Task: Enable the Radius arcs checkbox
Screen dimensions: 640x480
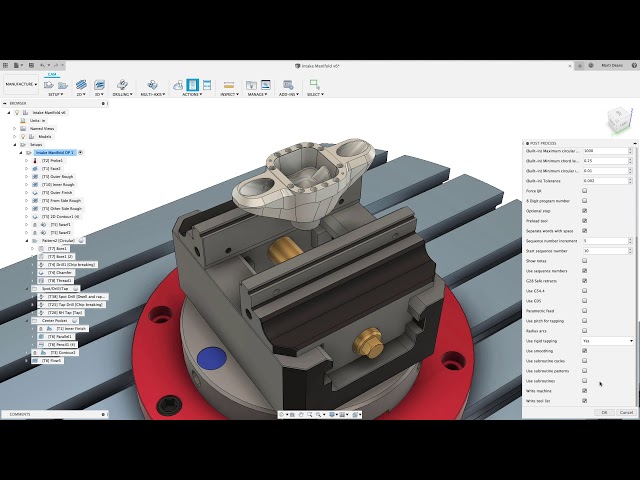Action: coord(584,331)
